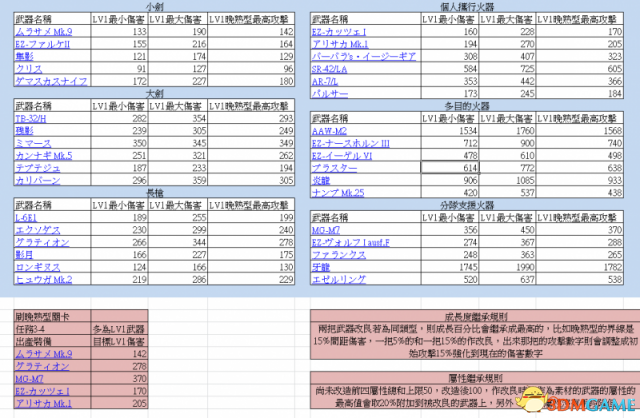Follow the エクソダス link
The height and width of the screenshot is (418, 640).
click(38, 230)
